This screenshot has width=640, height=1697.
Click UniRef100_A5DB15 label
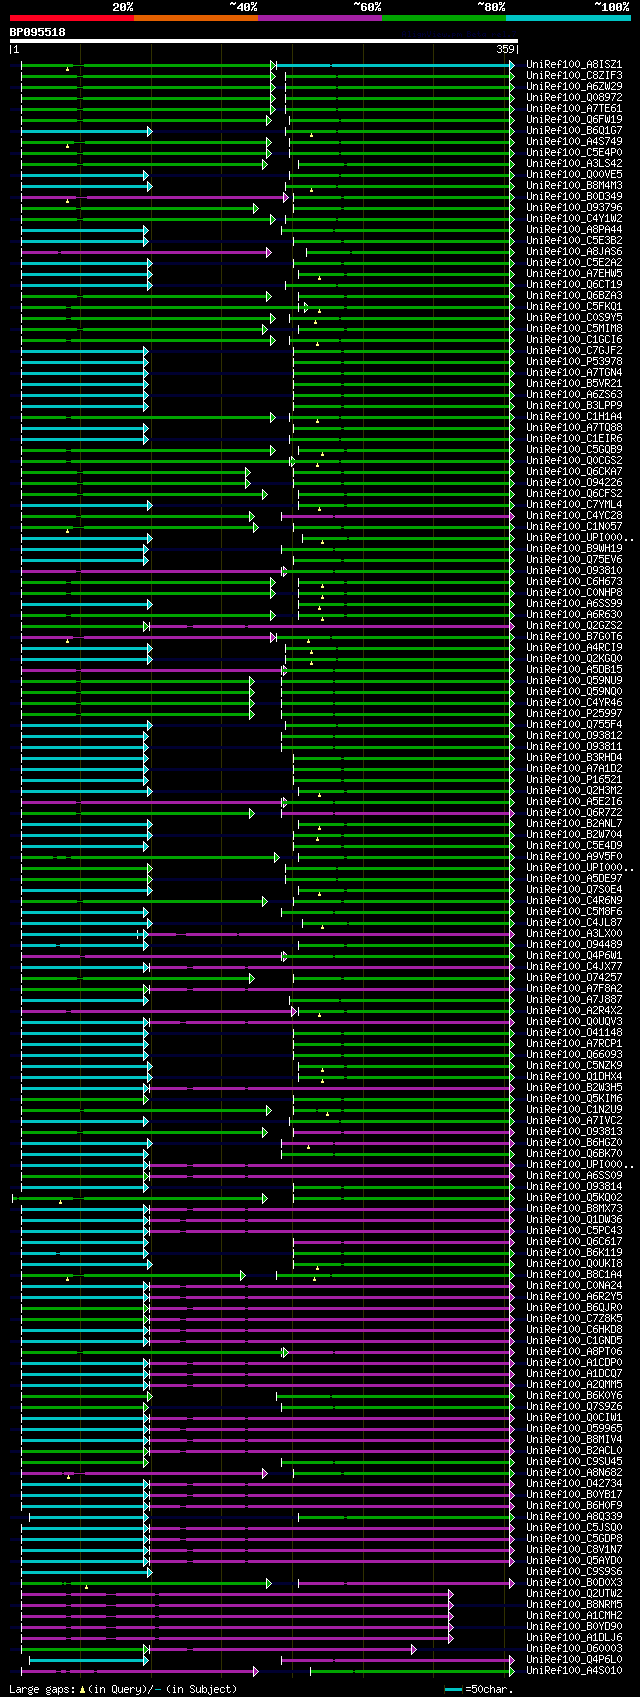point(574,669)
